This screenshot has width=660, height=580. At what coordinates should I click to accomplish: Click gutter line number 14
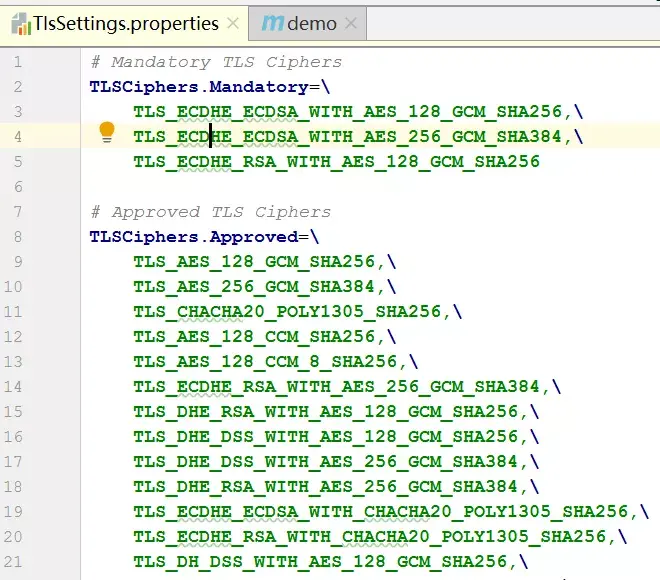click(x=13, y=387)
